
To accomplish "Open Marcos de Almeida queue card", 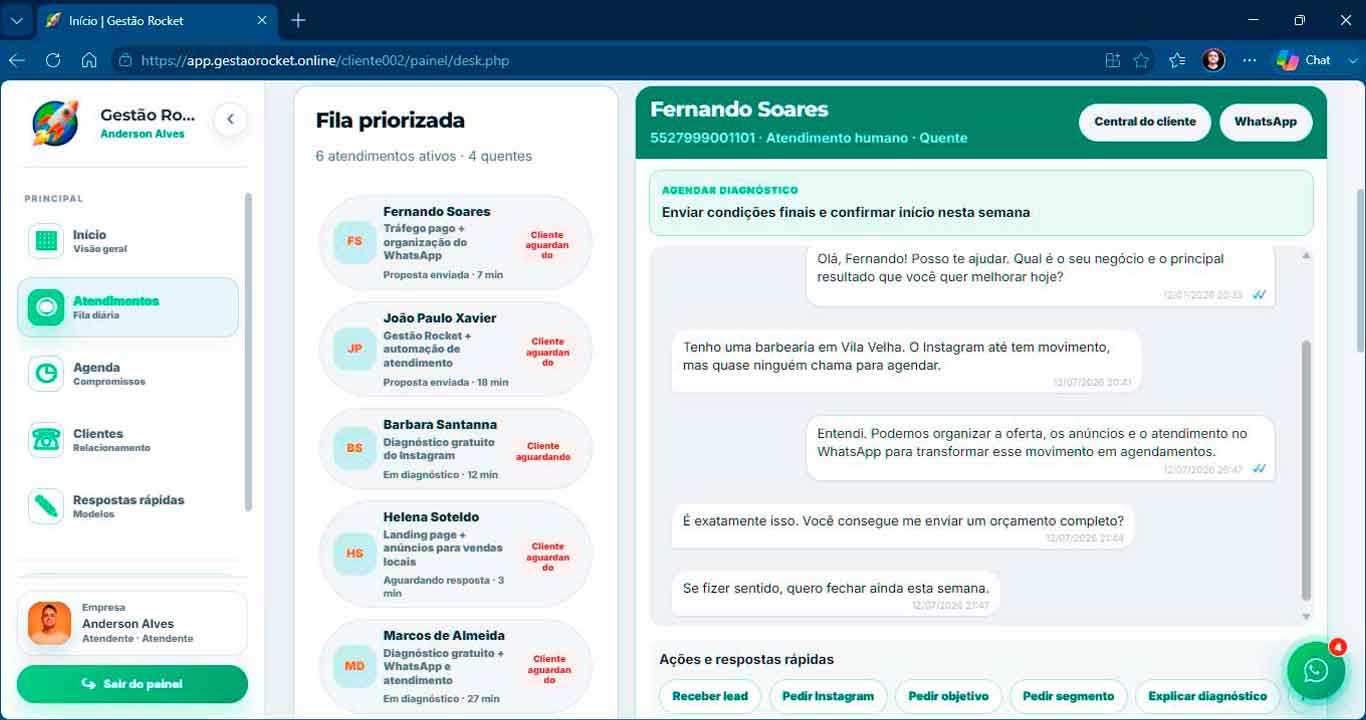I will pos(456,665).
